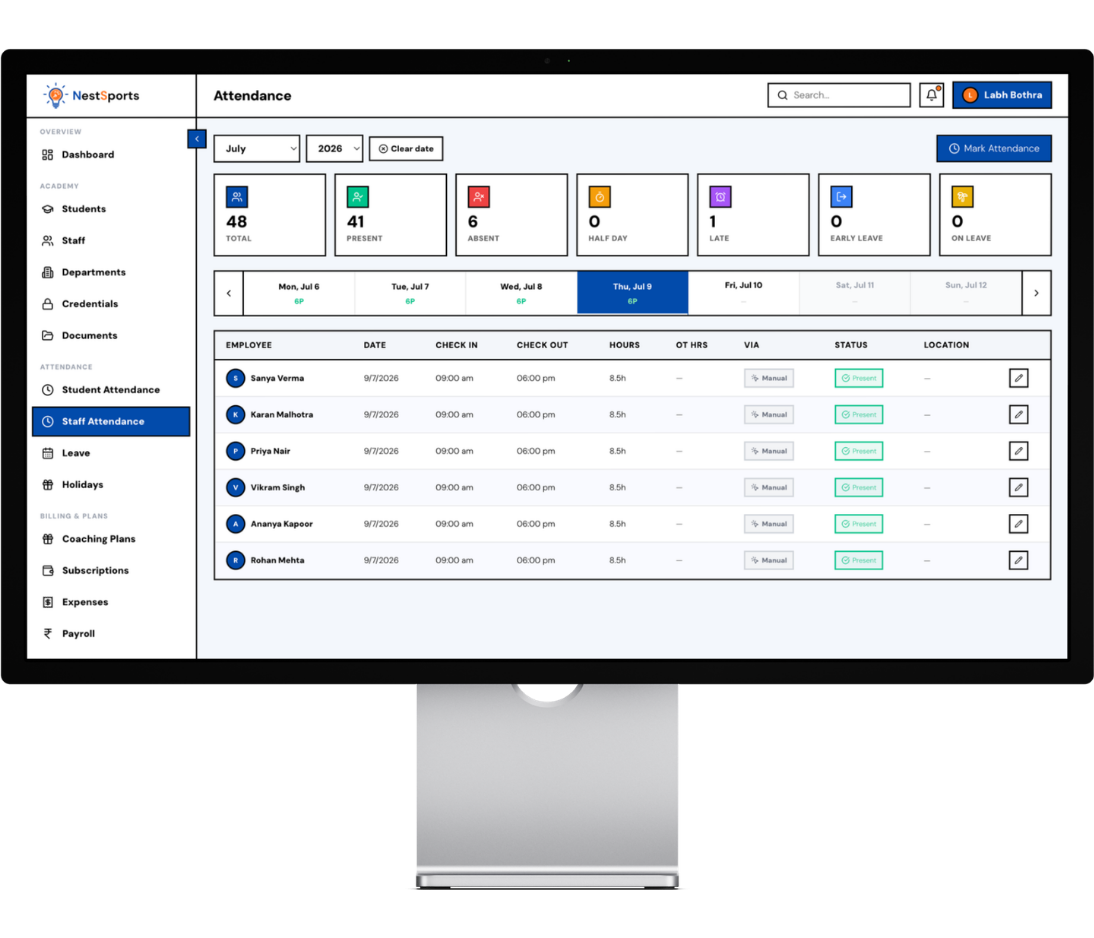Open Credentials in the sidebar
Image resolution: width=1094 pixels, height=938 pixels.
pos(111,304)
